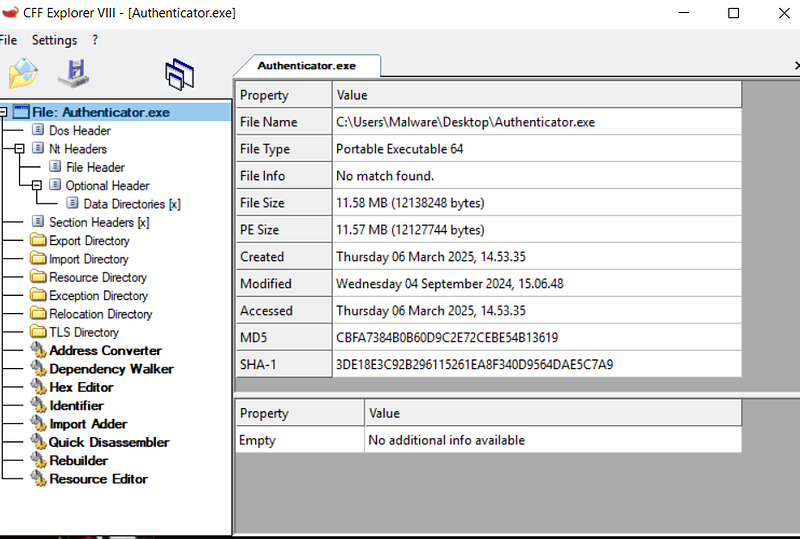This screenshot has width=800, height=539.
Task: Click the Exception Directory folder icon
Action: [x=38, y=295]
